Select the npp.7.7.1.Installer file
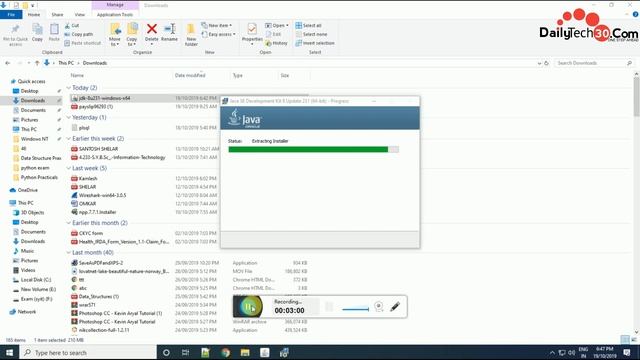The image size is (640, 360). point(98,212)
